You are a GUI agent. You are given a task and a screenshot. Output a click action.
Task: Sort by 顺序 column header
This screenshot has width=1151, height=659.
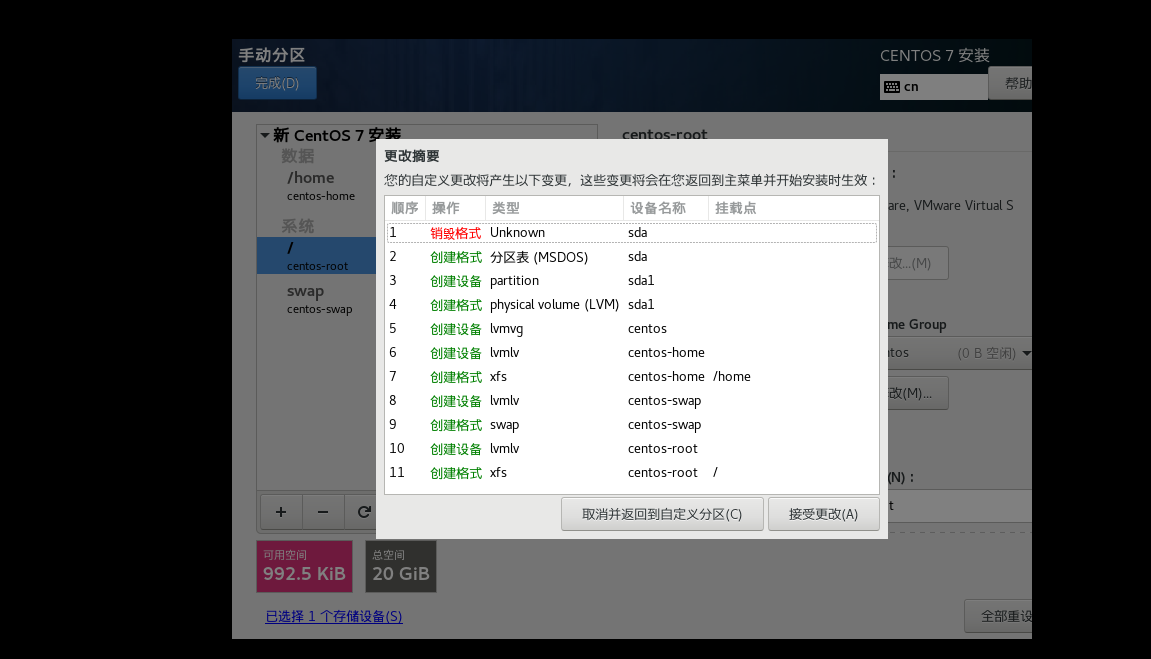pyautogui.click(x=405, y=208)
